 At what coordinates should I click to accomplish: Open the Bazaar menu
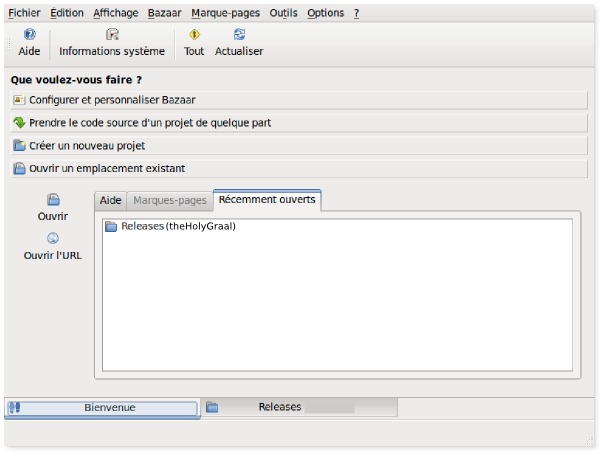(164, 13)
